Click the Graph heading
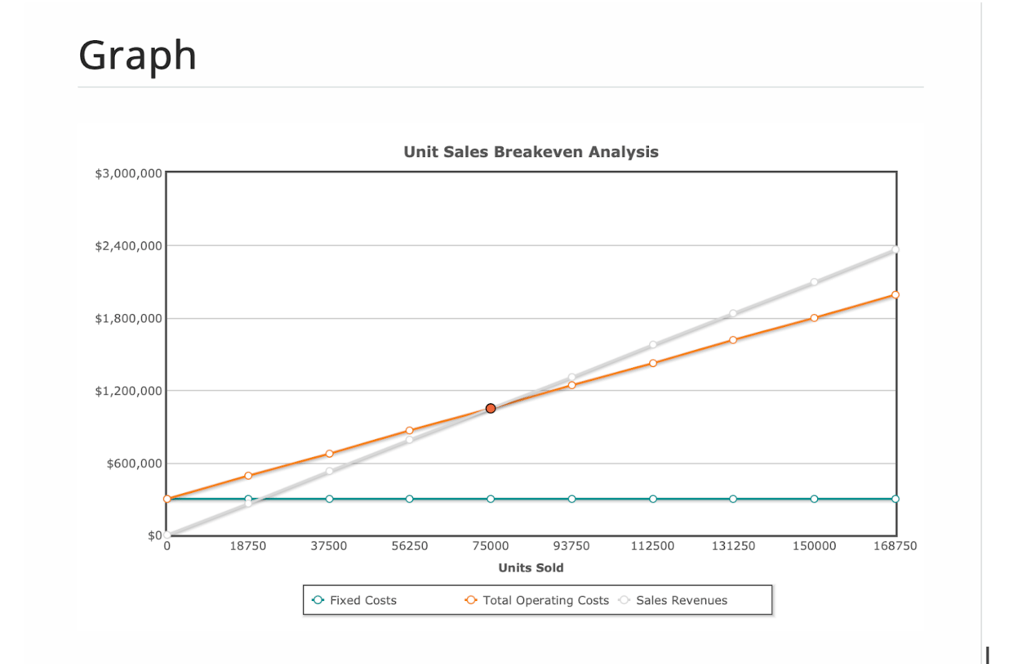Image resolution: width=1024 pixels, height=664 pixels. [x=138, y=56]
